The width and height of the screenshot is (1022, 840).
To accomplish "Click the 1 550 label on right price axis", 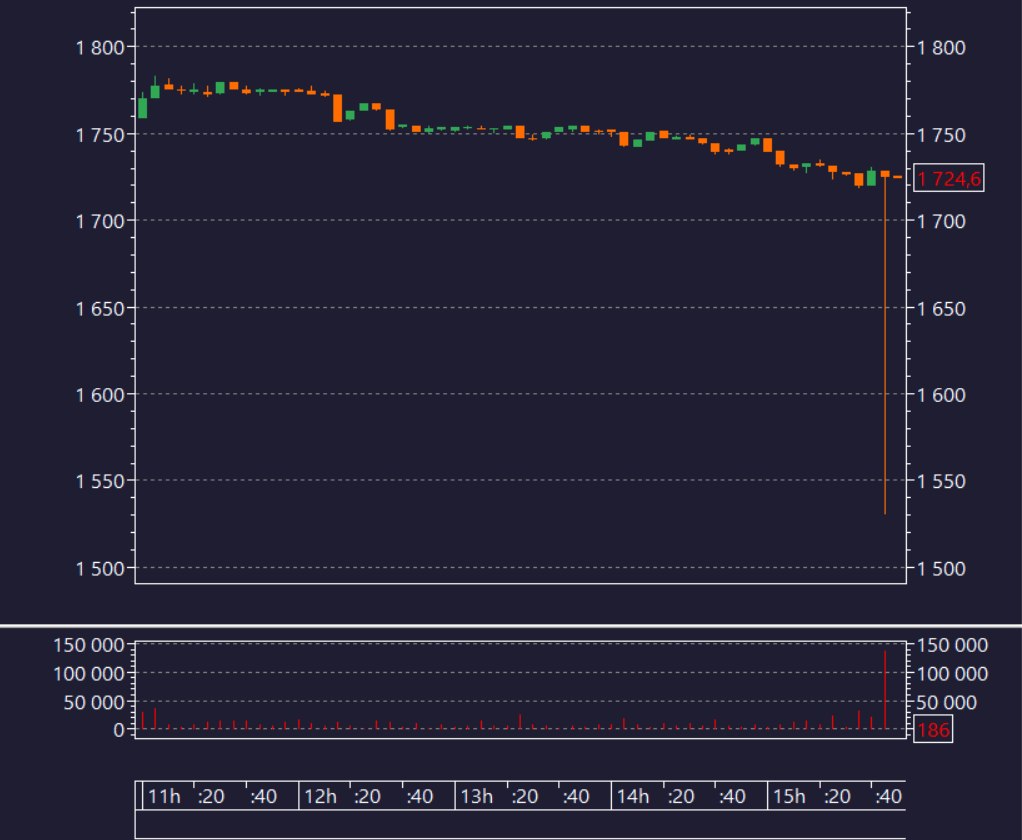I will (x=941, y=482).
